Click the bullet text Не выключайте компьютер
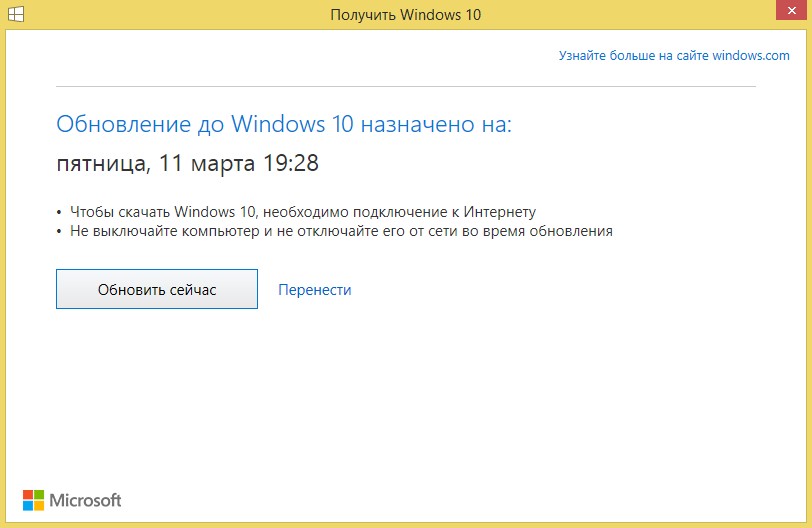 coord(340,231)
